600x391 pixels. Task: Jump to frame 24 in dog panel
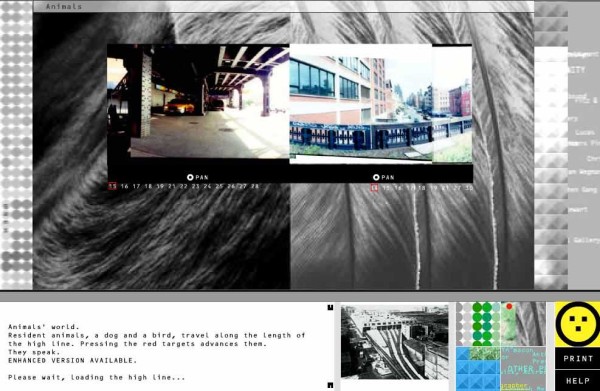tap(207, 186)
